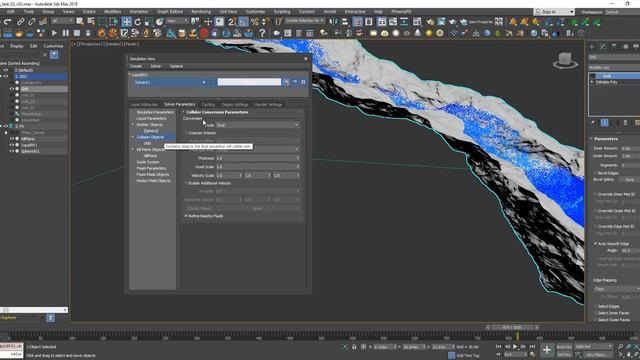Screen dimensions: 640x360
Task: Click the selection lock icon in status bar
Action: point(354,347)
